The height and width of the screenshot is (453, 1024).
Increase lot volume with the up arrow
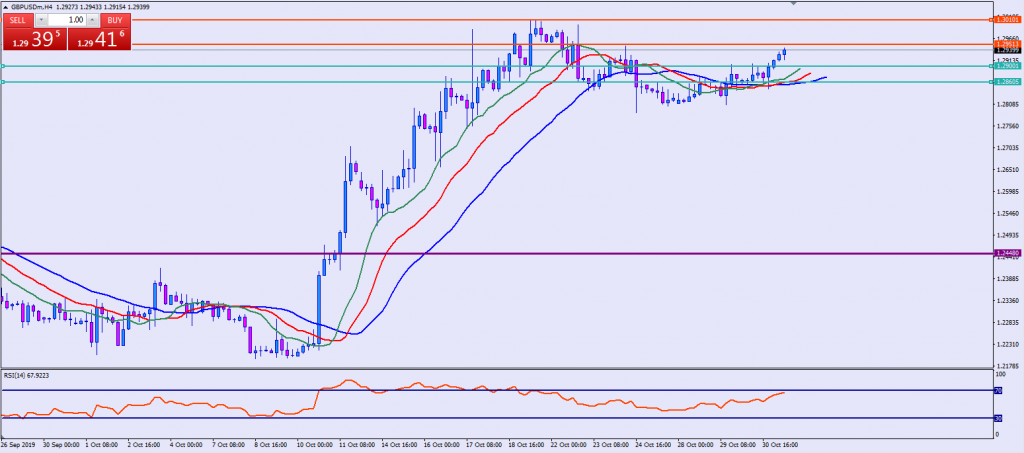pyautogui.click(x=92, y=19)
